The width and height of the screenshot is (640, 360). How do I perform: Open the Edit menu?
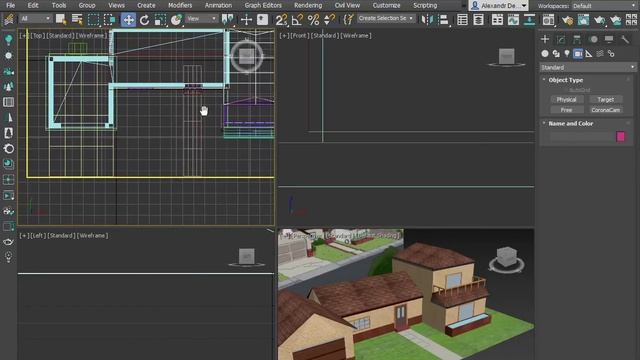click(33, 5)
